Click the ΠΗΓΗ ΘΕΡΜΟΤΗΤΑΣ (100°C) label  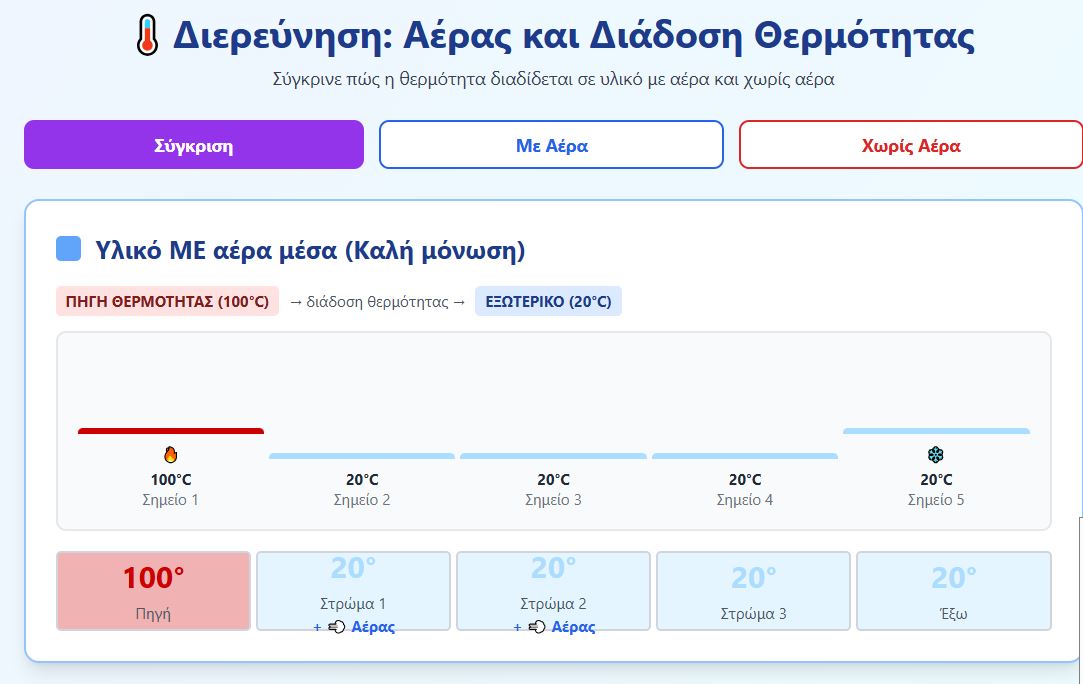click(167, 301)
